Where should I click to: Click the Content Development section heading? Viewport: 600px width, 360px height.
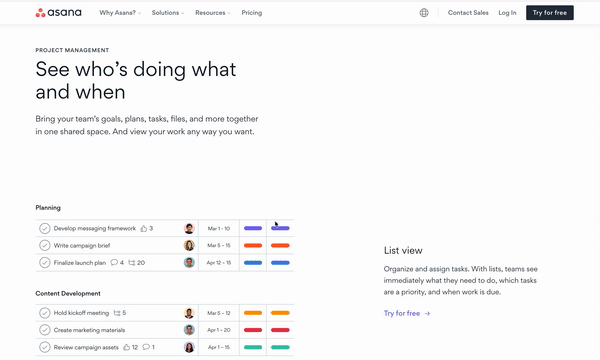68,293
